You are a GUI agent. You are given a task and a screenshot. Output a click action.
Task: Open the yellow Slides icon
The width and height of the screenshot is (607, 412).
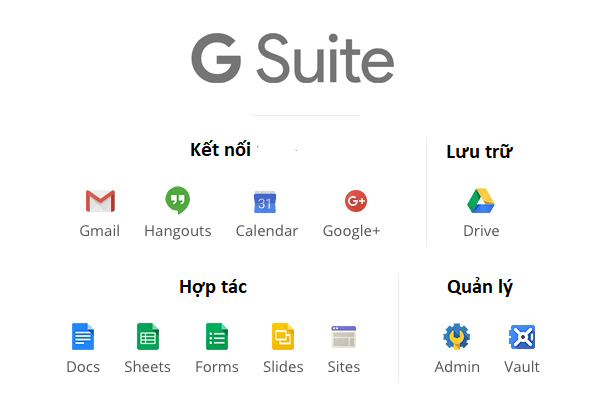(x=283, y=336)
